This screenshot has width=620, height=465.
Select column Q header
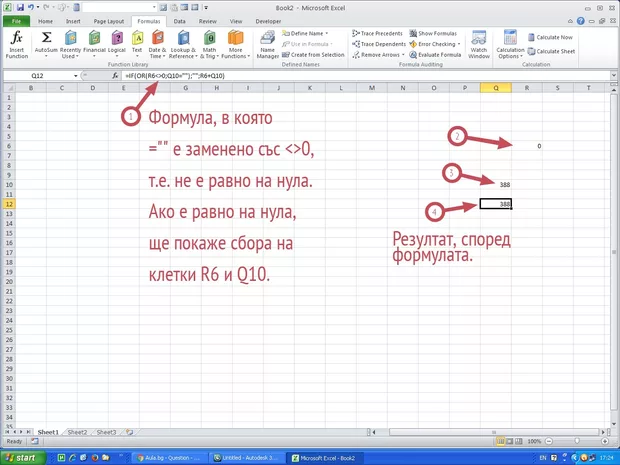point(496,88)
